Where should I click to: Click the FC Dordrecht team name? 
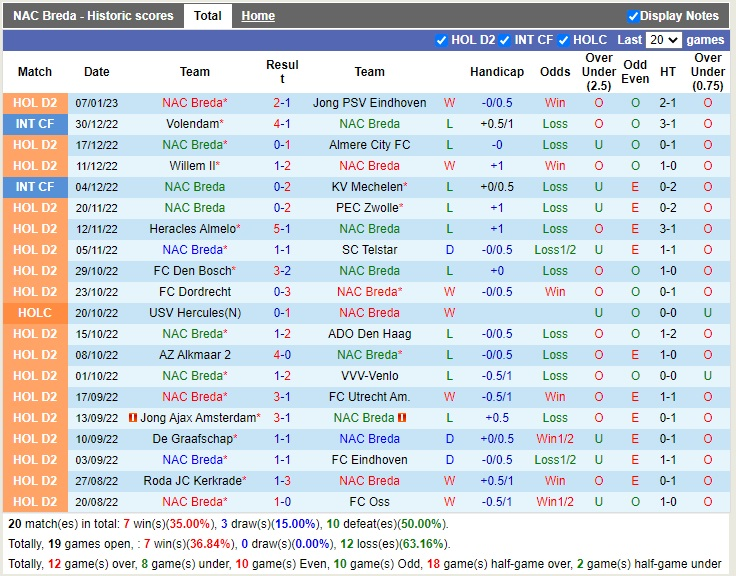coord(195,292)
